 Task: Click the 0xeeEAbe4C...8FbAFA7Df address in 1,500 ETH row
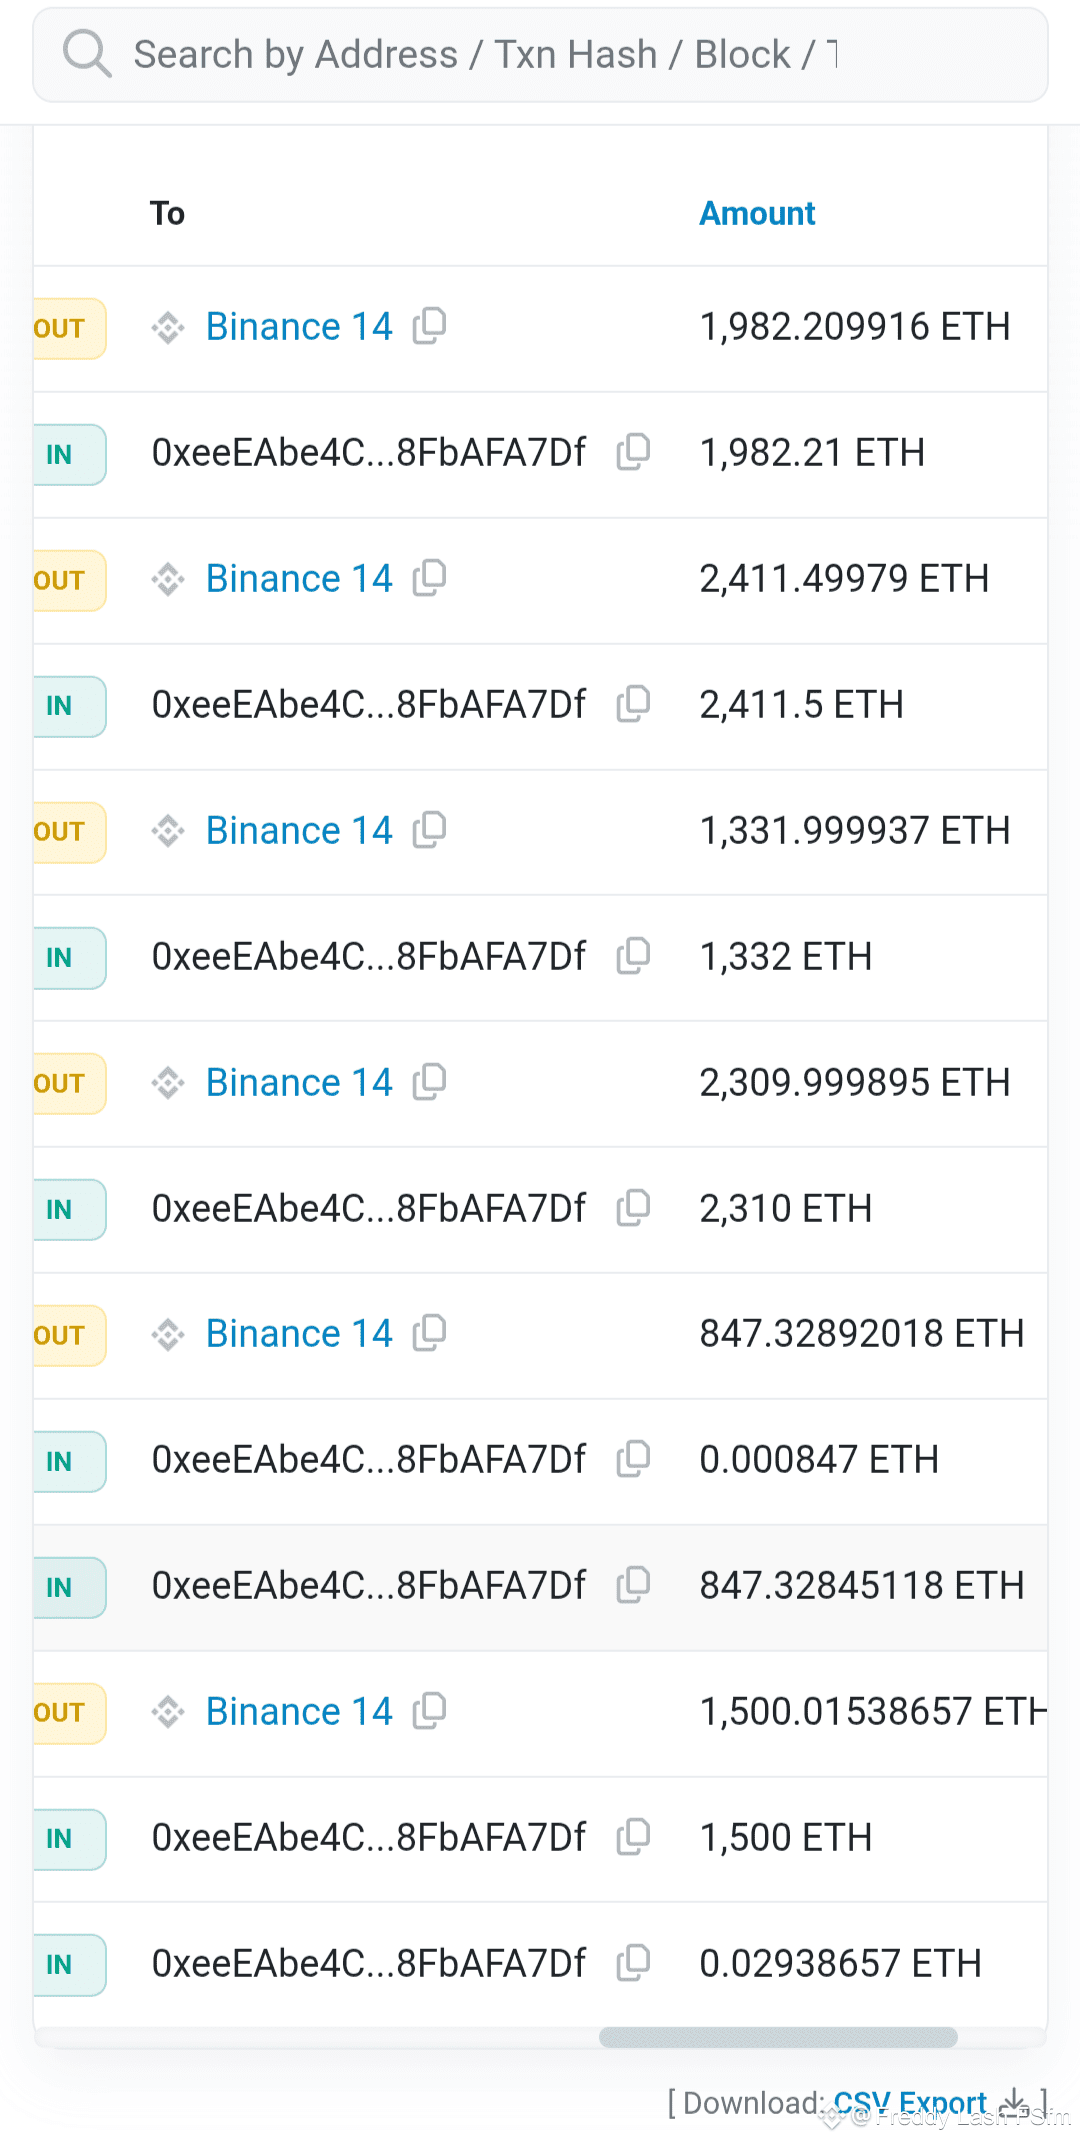[x=368, y=1837]
